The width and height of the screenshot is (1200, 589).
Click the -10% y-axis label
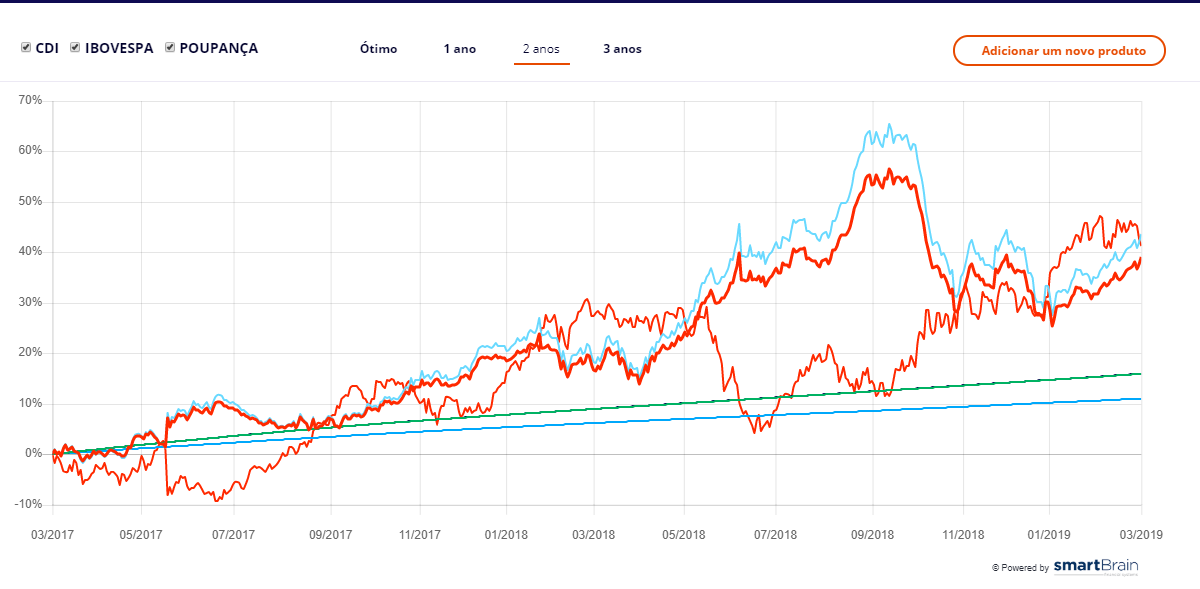click(x=29, y=504)
